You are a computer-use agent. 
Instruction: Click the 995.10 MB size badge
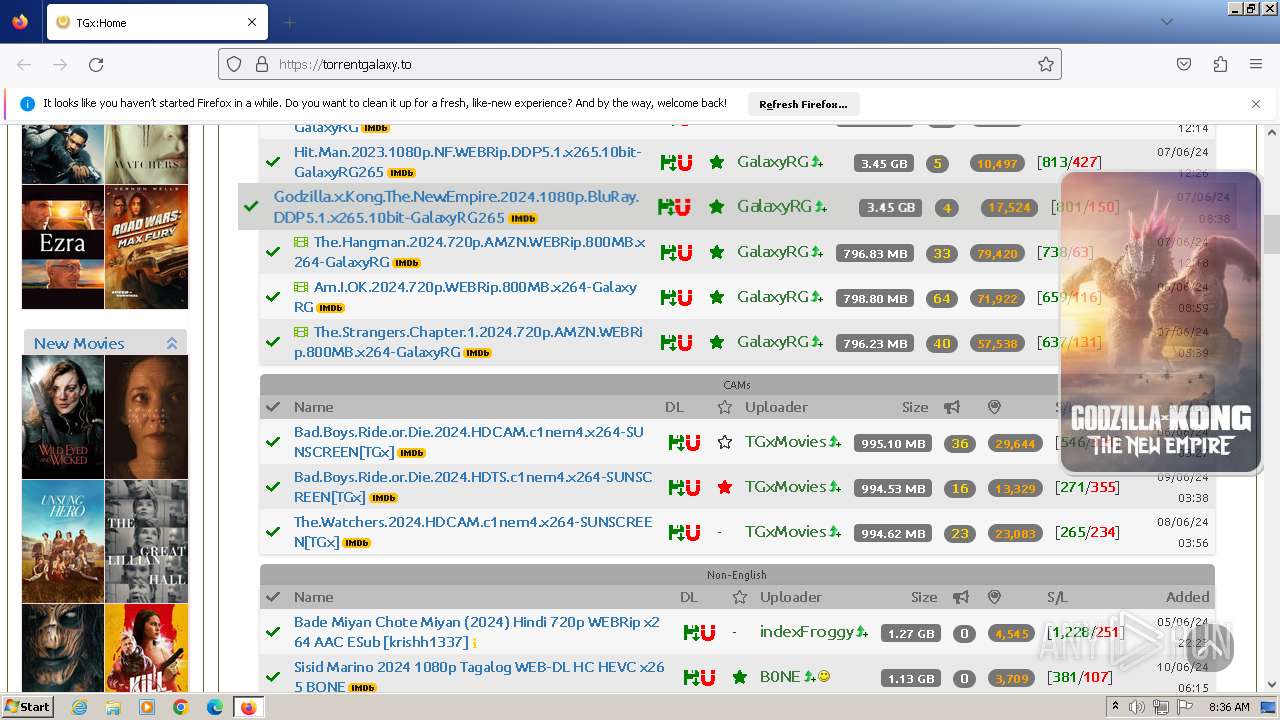pyautogui.click(x=893, y=444)
